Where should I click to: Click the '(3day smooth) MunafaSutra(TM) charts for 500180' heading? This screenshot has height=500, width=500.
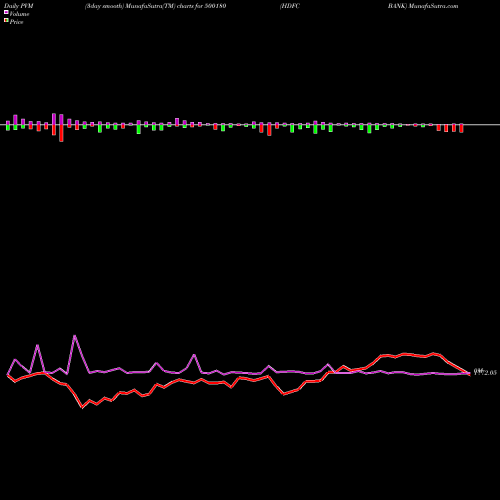pos(155,6)
